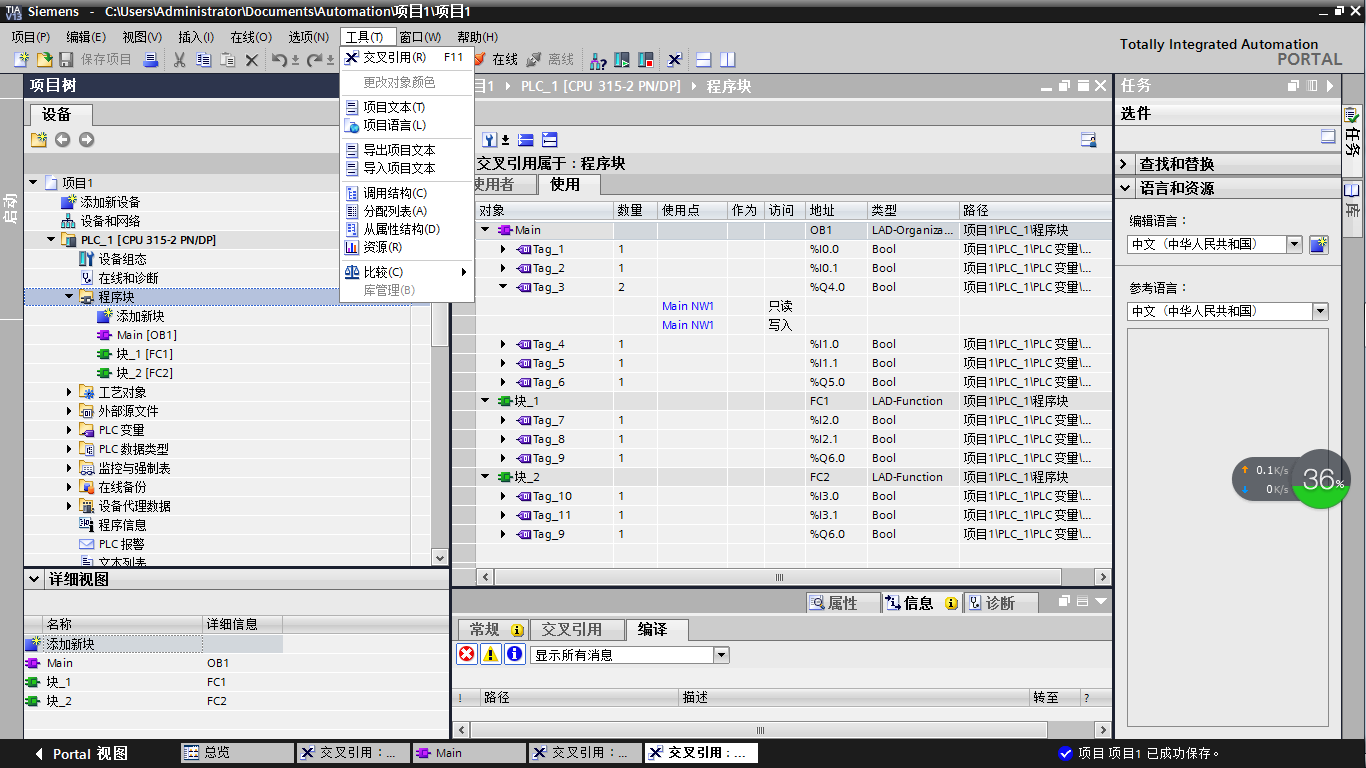Image resolution: width=1366 pixels, height=768 pixels.
Task: Open Main [OB1] block in project tree
Action: [146, 335]
